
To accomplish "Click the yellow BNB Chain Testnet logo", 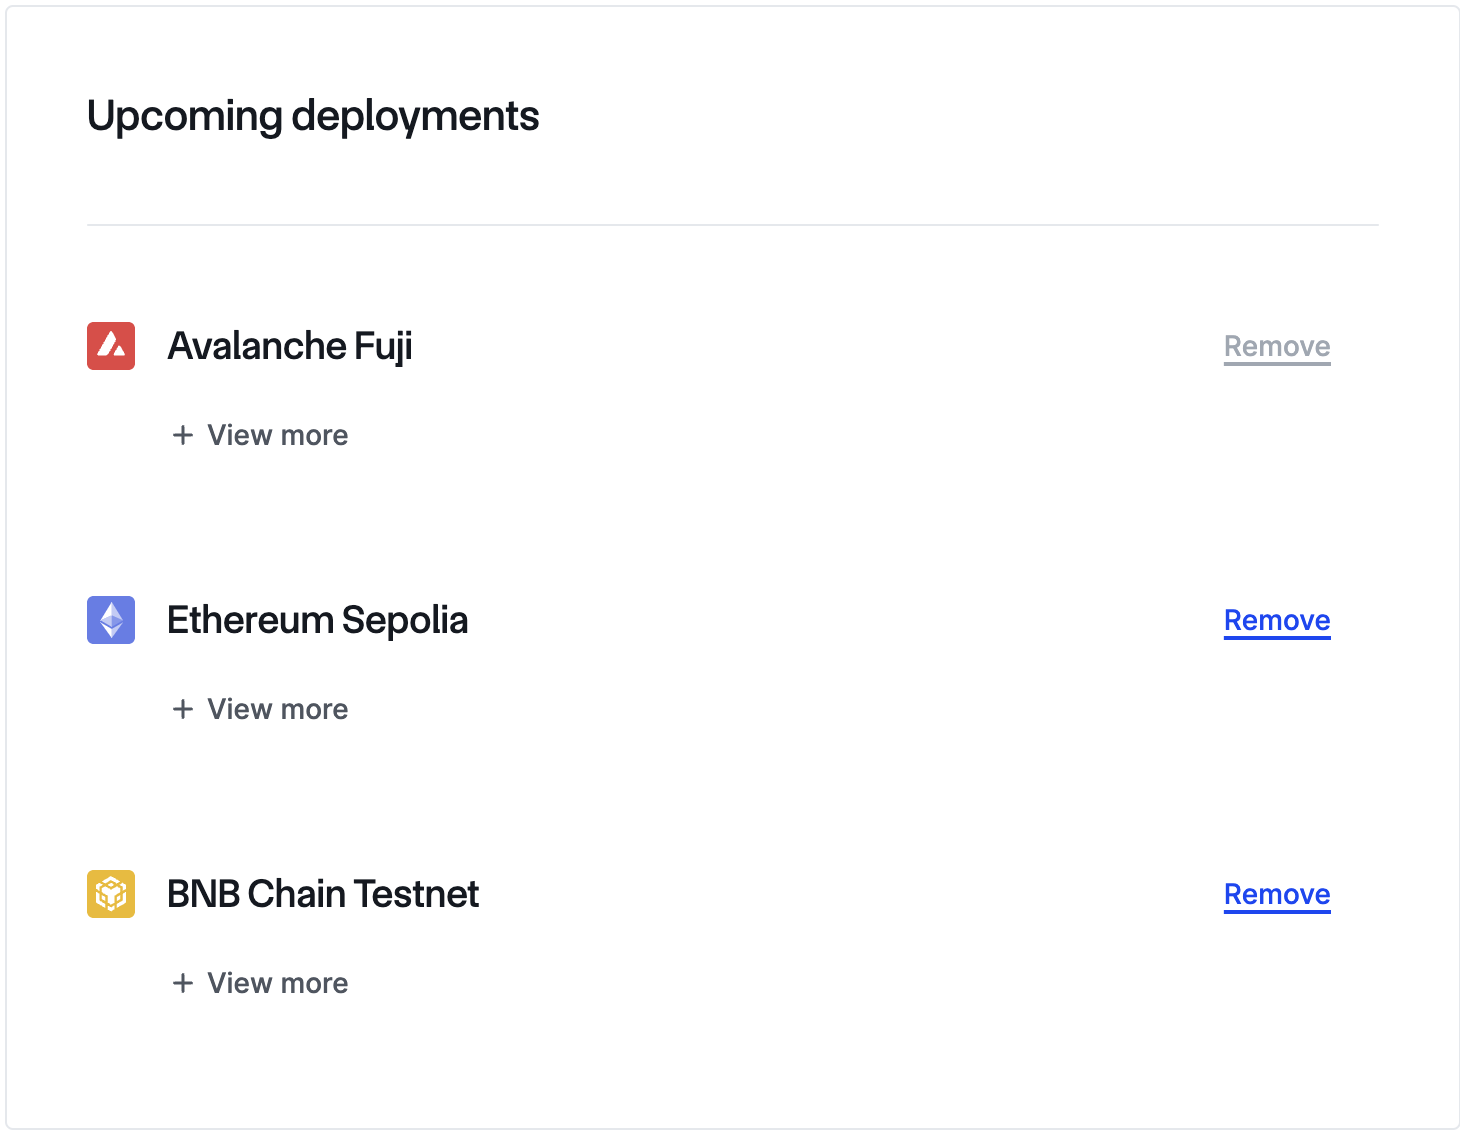I will [111, 894].
